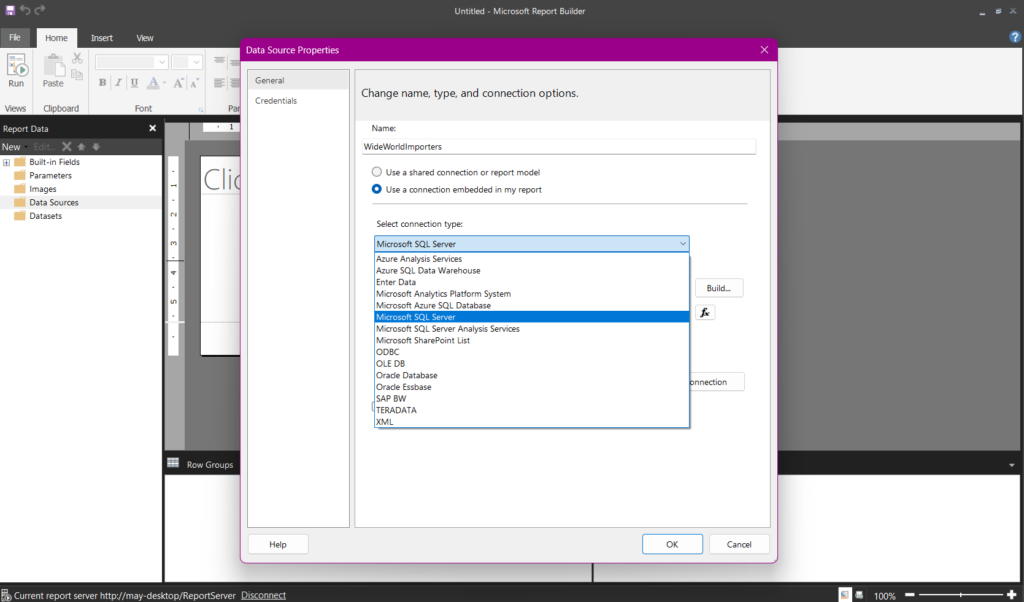Screen dimensions: 1024x602
Task: Run the report with the Run icon
Action: (16, 65)
